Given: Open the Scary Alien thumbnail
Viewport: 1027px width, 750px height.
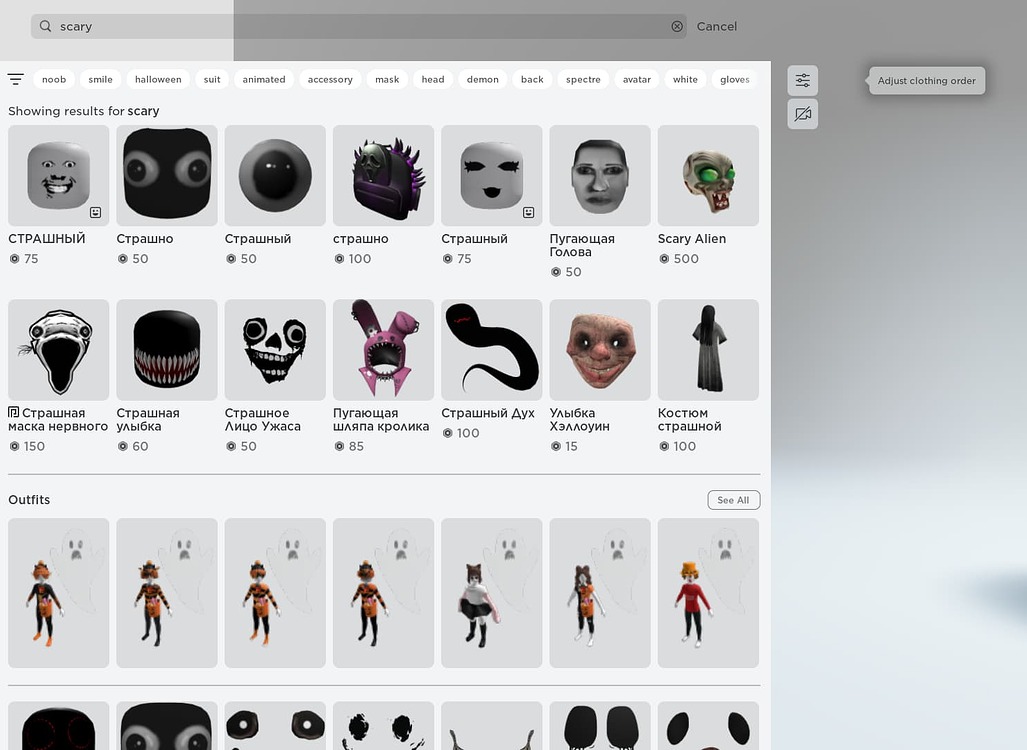Looking at the screenshot, I should click(x=708, y=175).
